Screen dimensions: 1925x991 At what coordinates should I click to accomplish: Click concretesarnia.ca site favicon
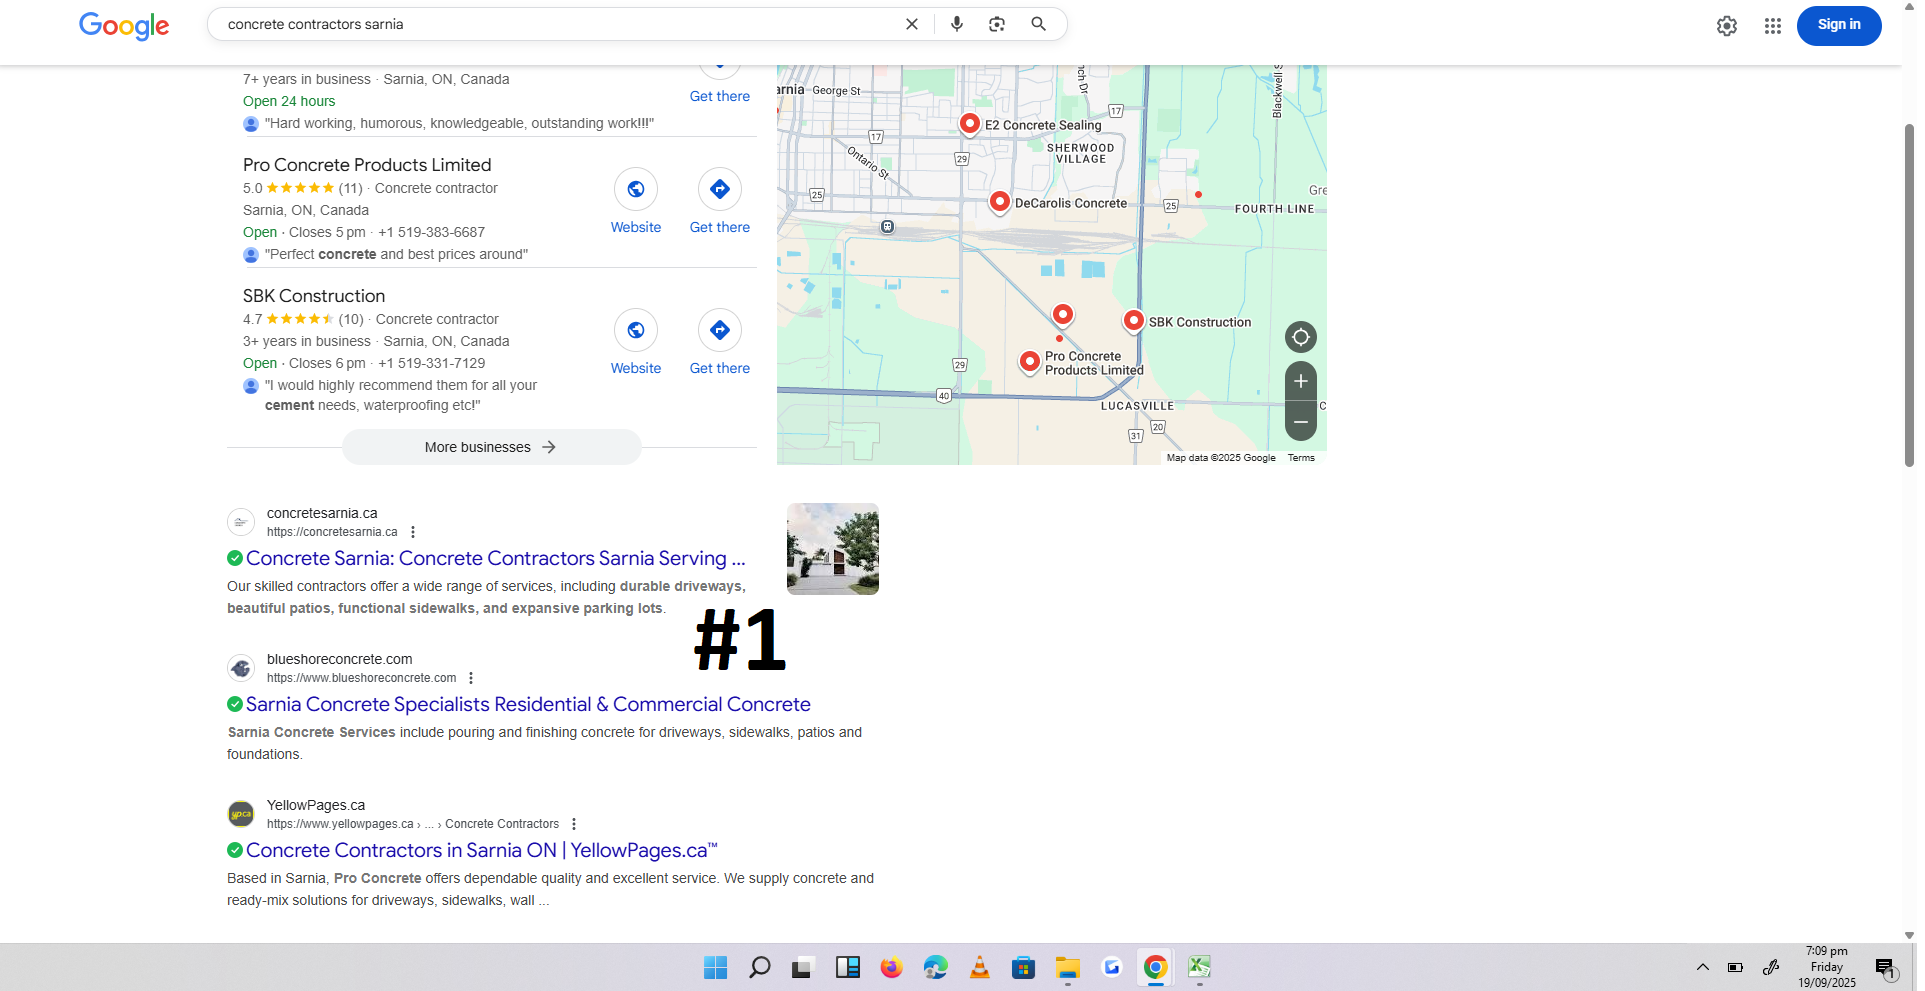tap(241, 522)
